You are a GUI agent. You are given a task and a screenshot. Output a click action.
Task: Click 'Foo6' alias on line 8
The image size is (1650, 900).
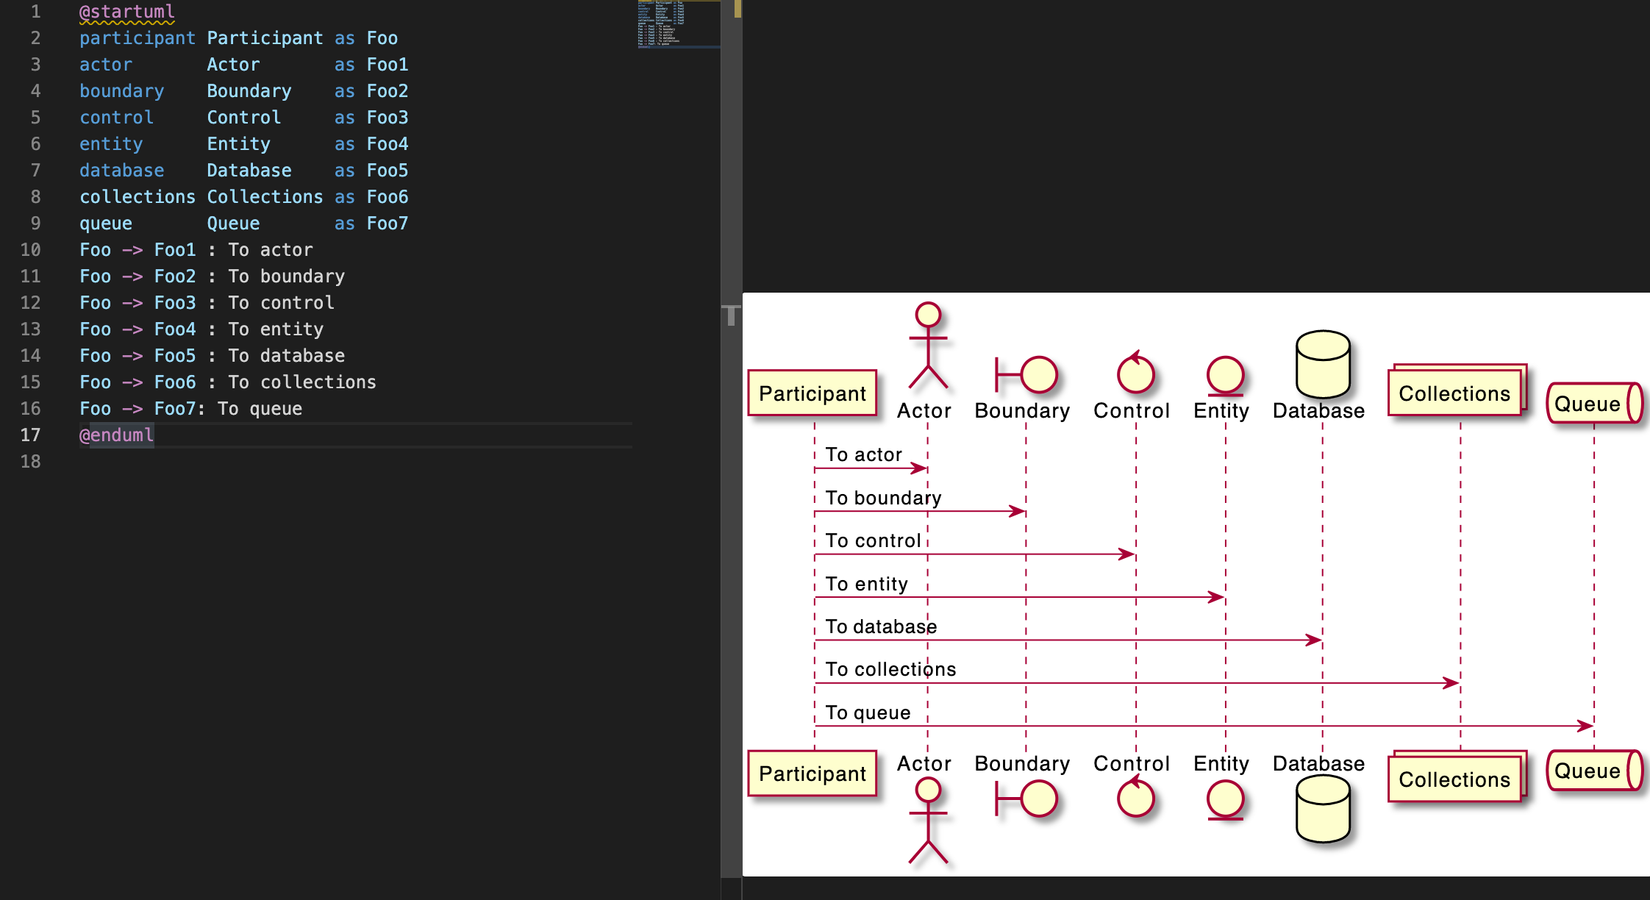click(387, 197)
